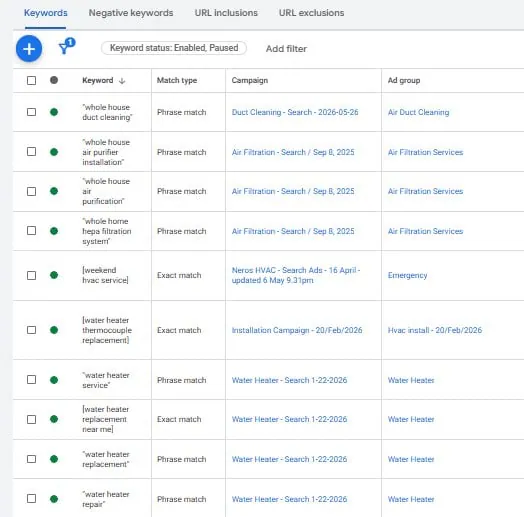Open Water Heater campaign in replacement near me row
524x517 pixels.
pyautogui.click(x=289, y=419)
